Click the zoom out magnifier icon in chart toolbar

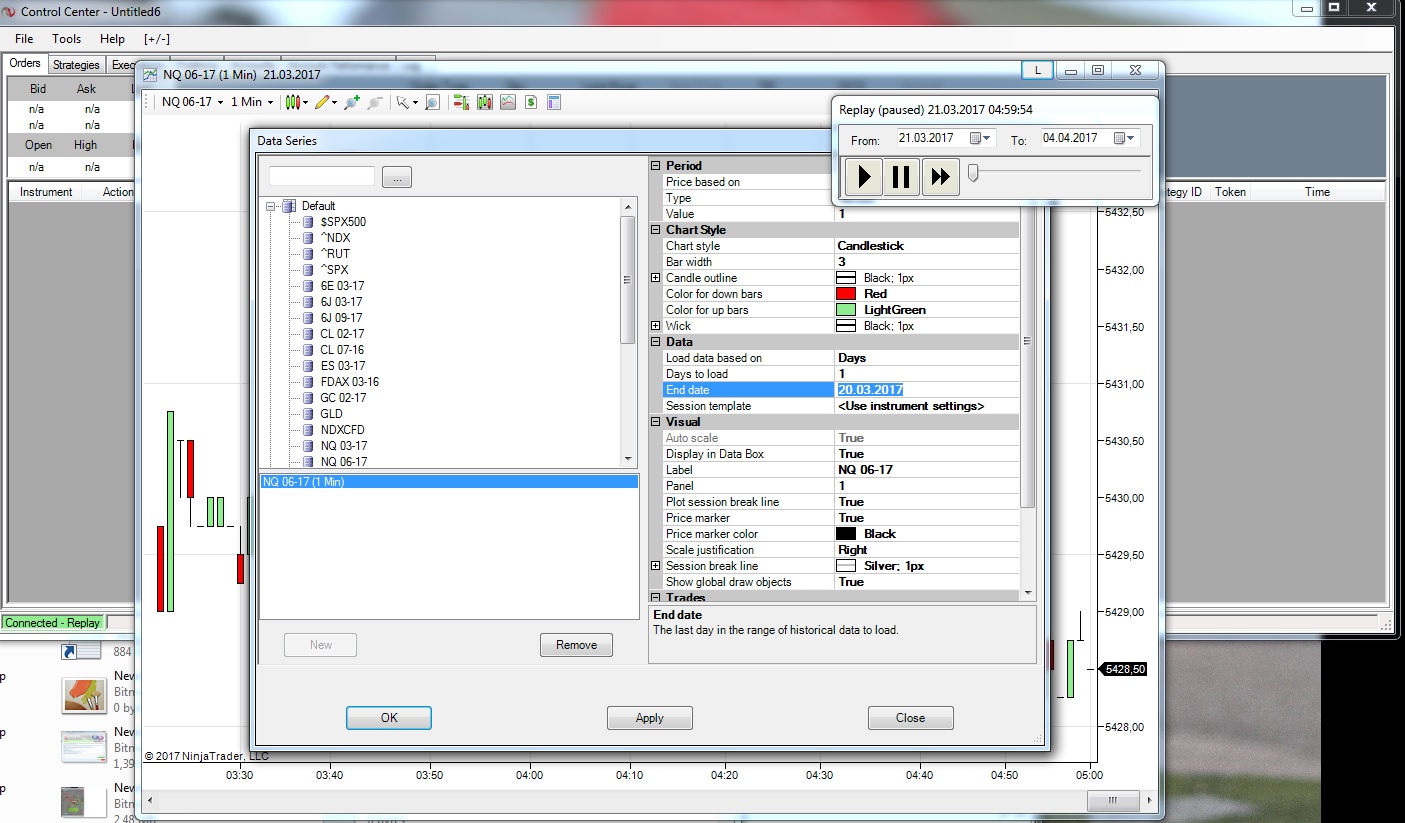click(x=374, y=102)
